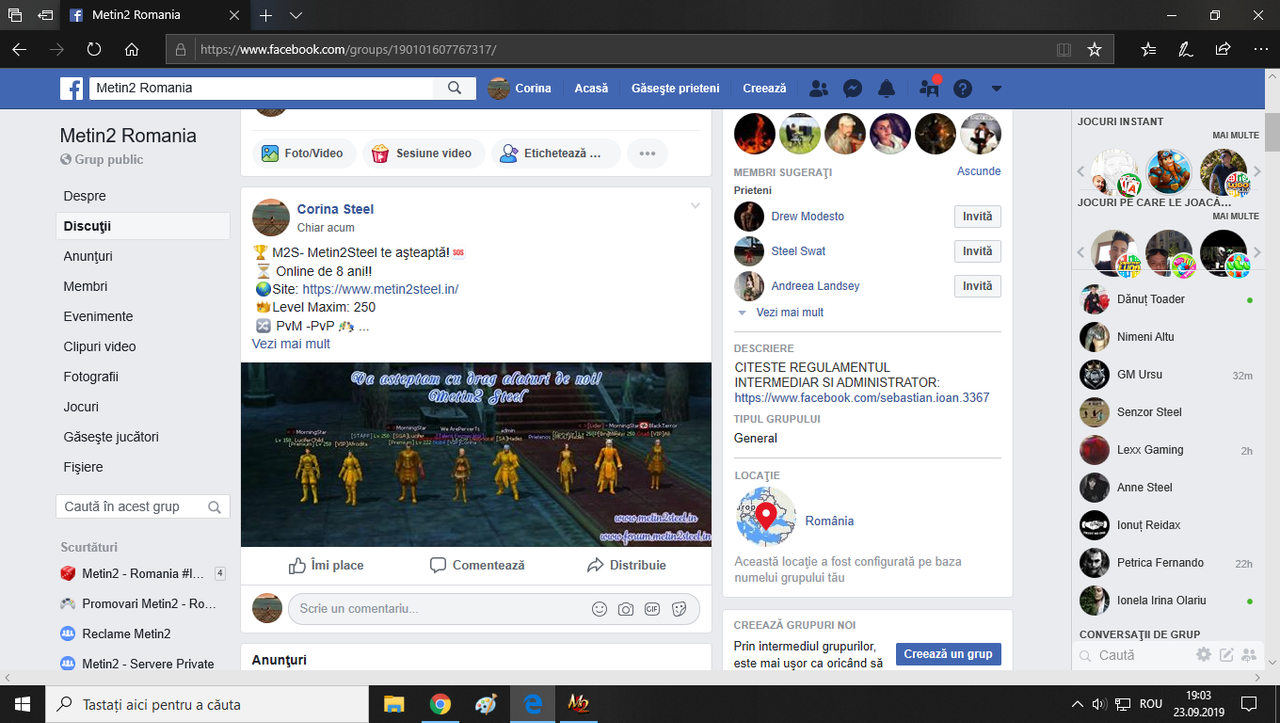Invite Steel Swat to group
This screenshot has width=1280, height=723.
tap(977, 252)
